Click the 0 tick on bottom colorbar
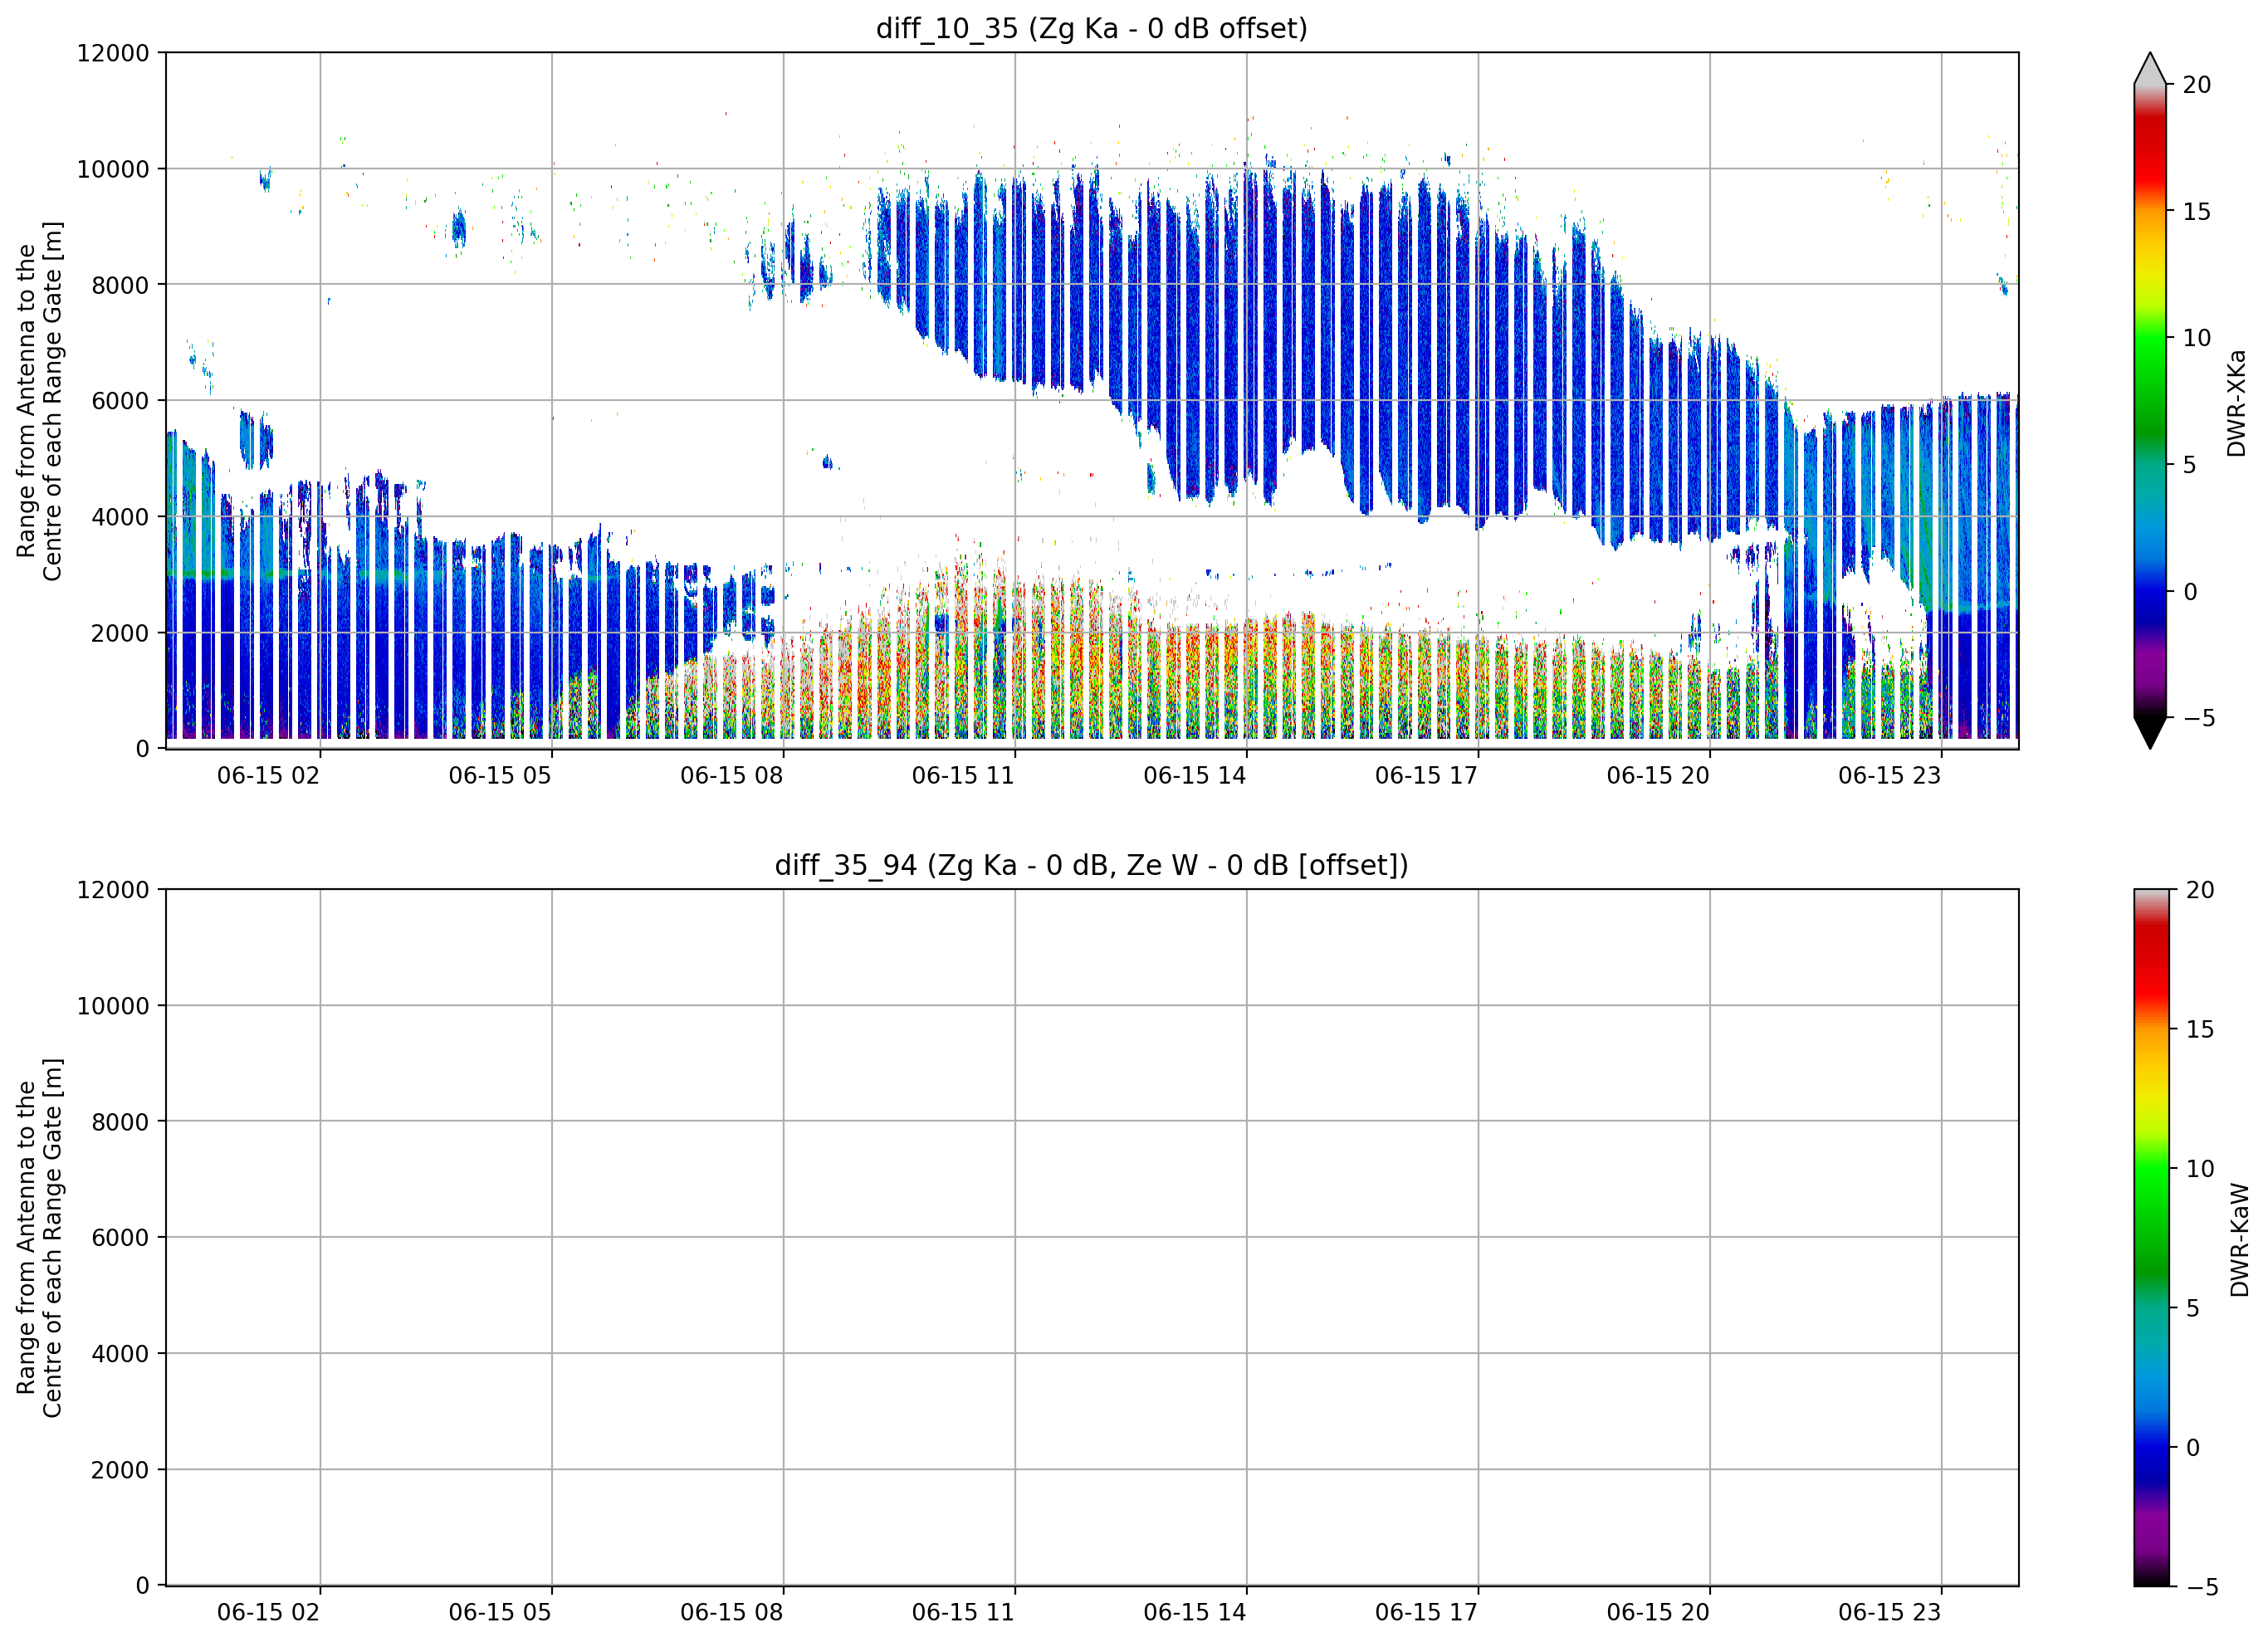 pyautogui.click(x=2193, y=1448)
